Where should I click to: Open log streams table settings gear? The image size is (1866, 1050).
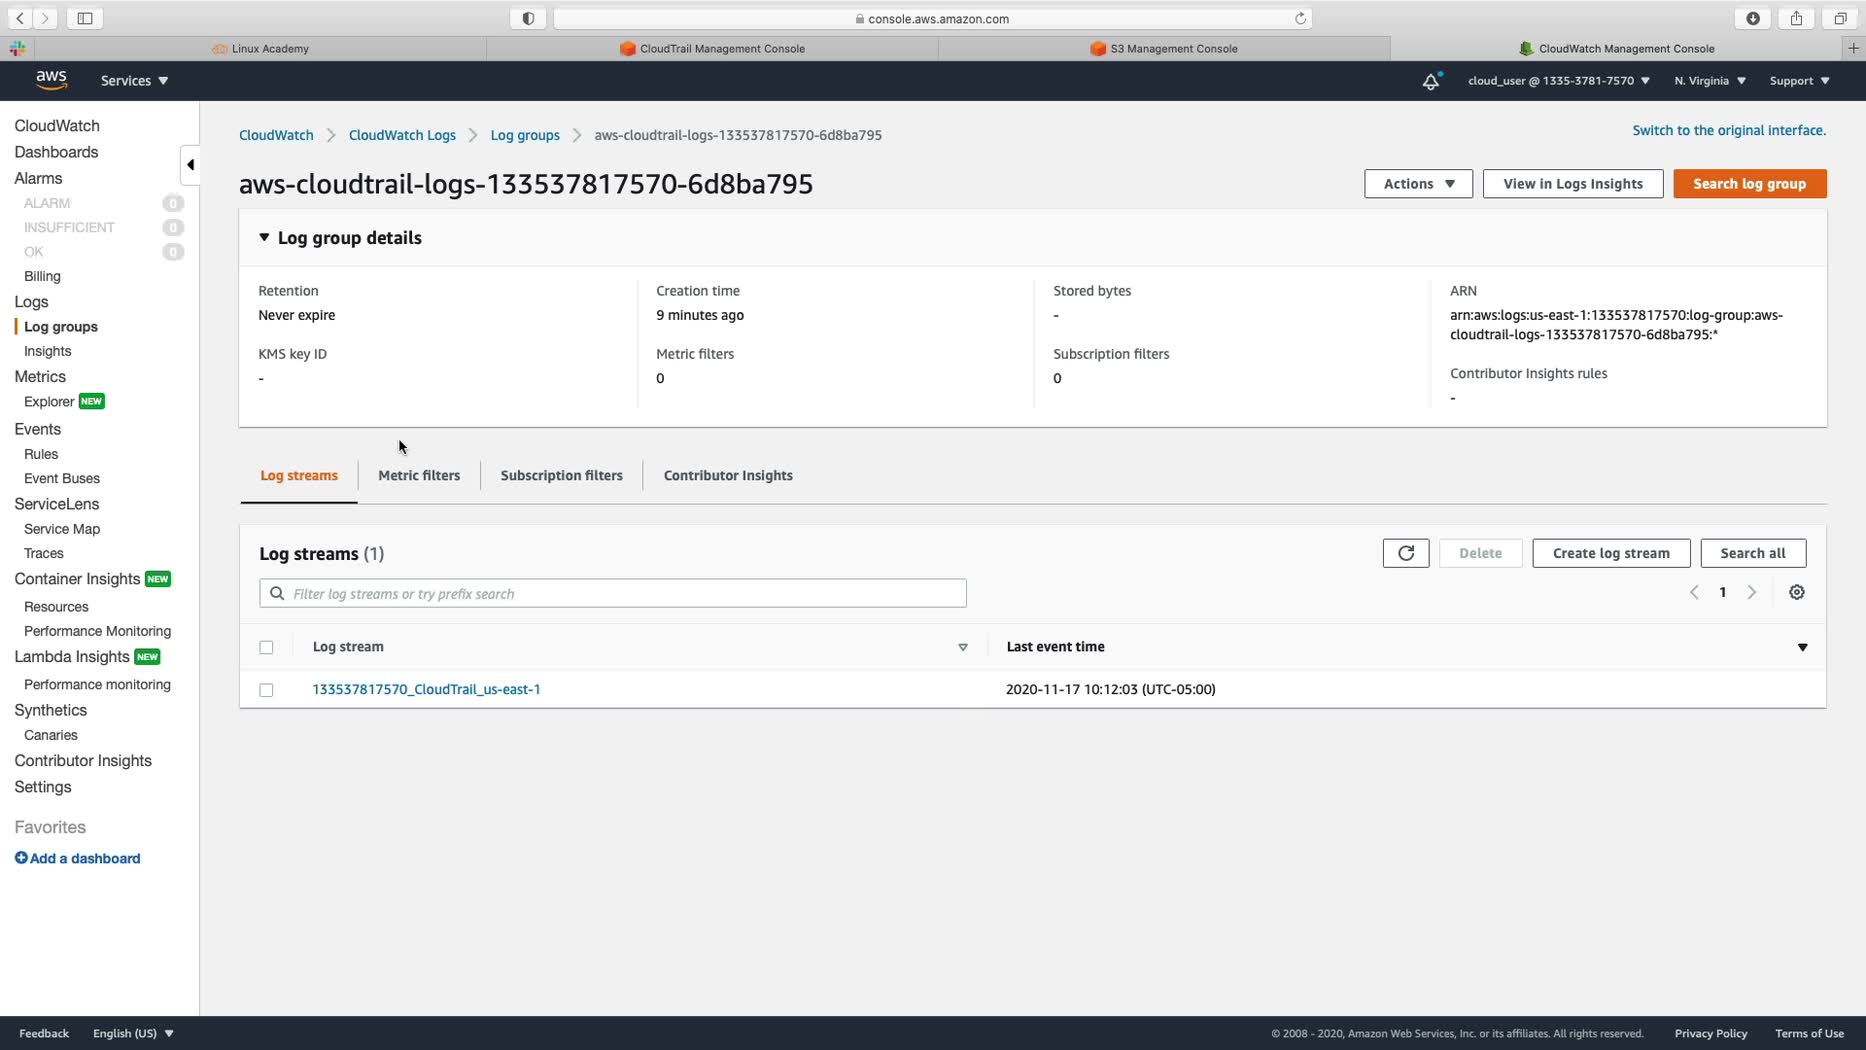tap(1797, 592)
